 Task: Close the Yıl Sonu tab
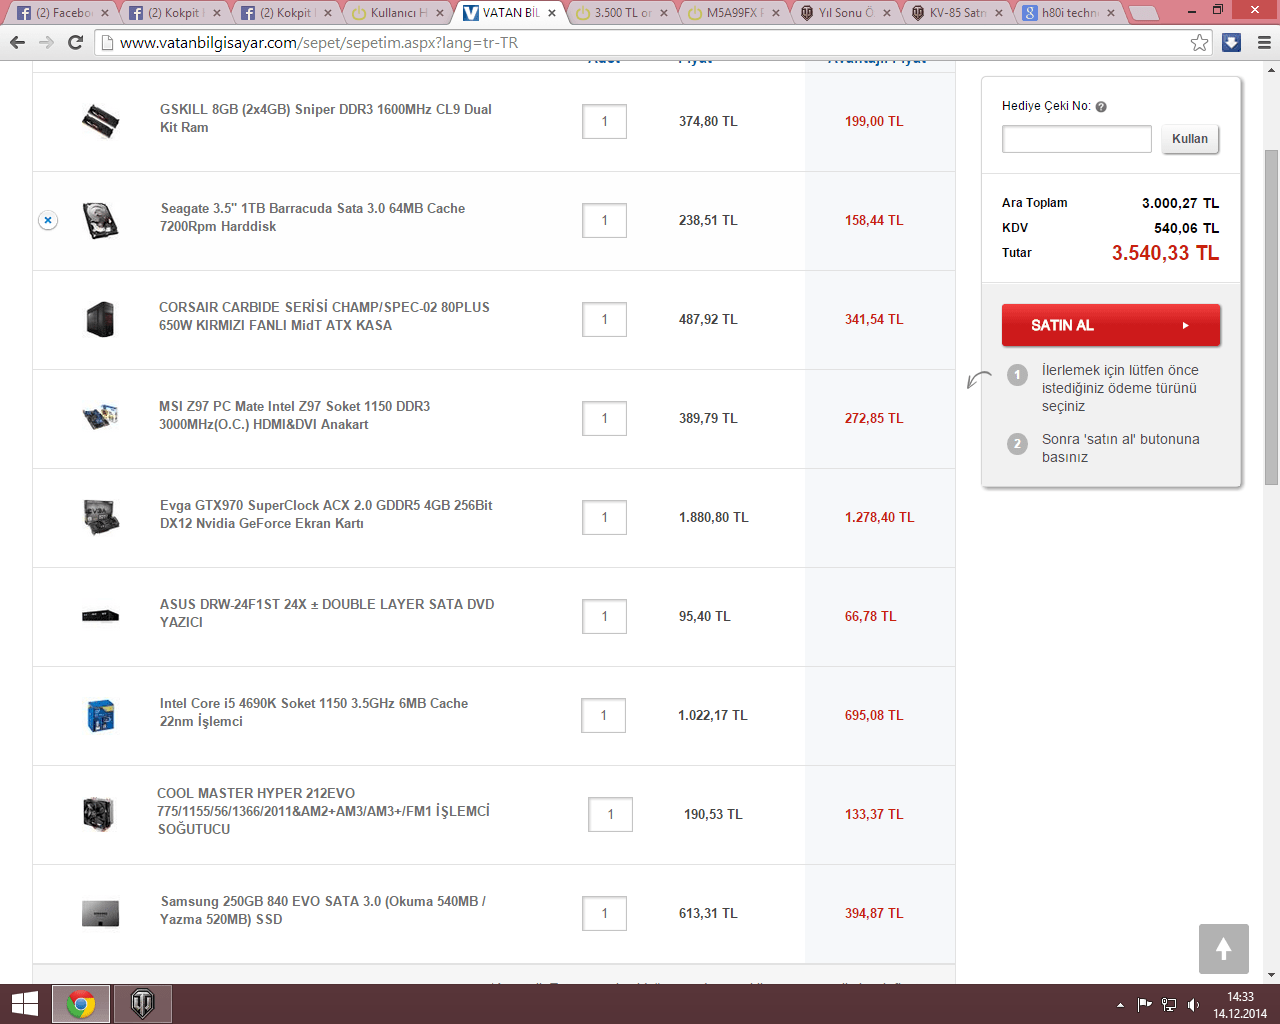pyautogui.click(x=887, y=13)
